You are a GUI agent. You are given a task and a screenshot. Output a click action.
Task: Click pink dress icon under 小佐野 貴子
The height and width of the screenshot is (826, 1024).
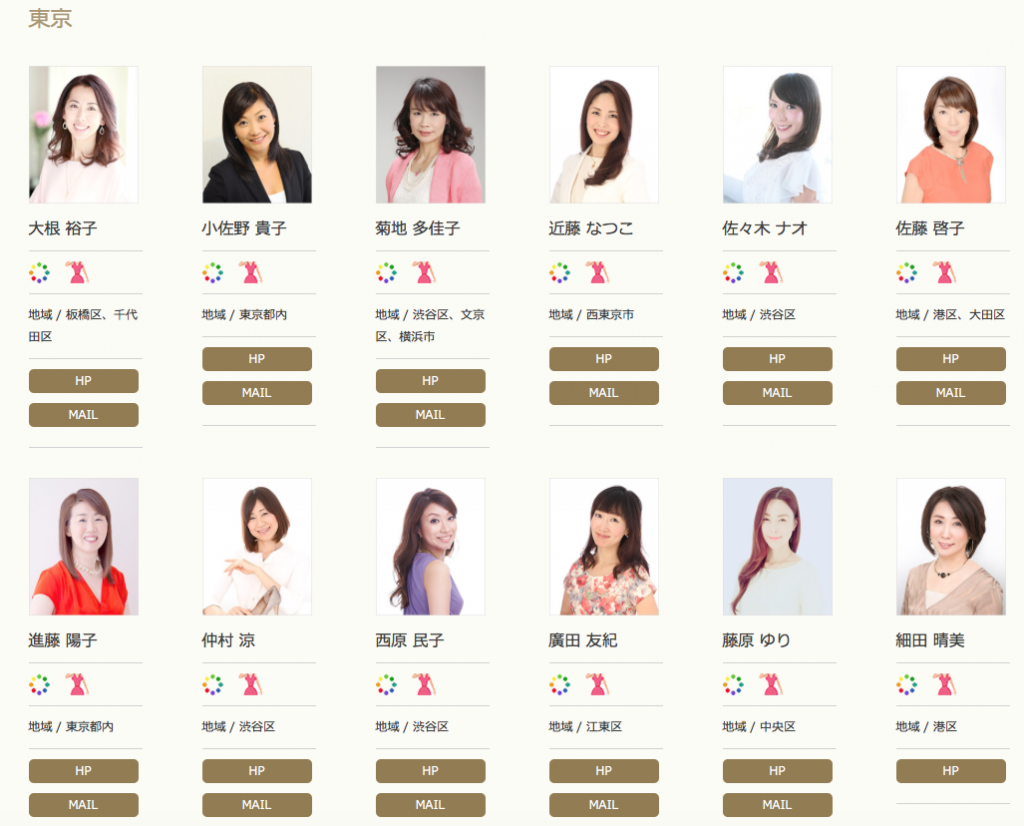point(250,272)
